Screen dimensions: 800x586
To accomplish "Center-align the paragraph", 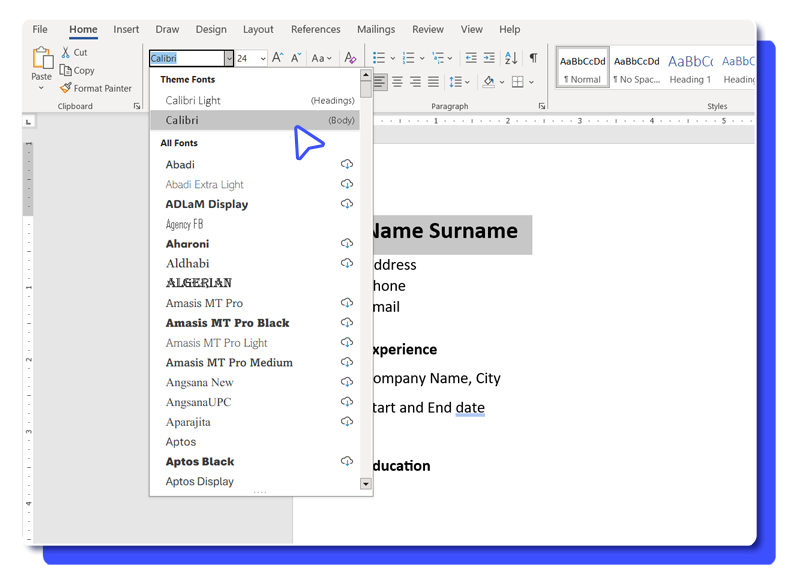I will point(397,82).
